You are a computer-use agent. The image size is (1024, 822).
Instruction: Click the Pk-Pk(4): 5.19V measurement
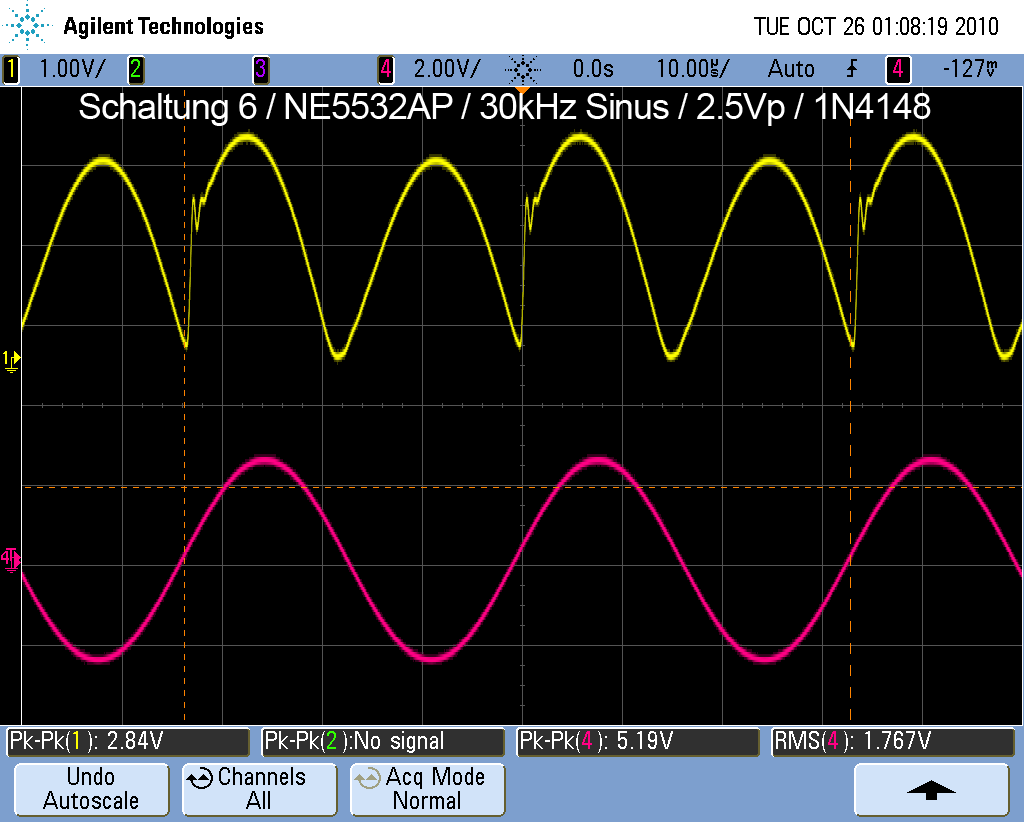click(638, 742)
